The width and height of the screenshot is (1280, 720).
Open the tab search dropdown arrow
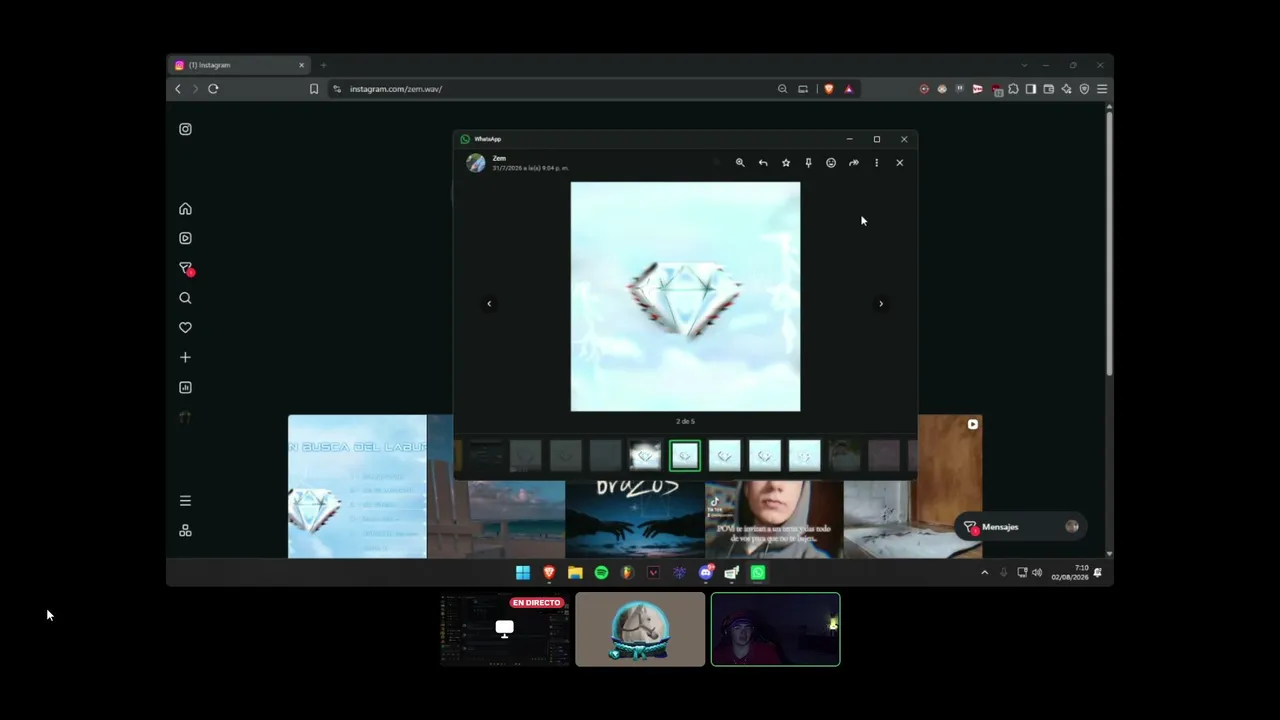click(x=1024, y=65)
